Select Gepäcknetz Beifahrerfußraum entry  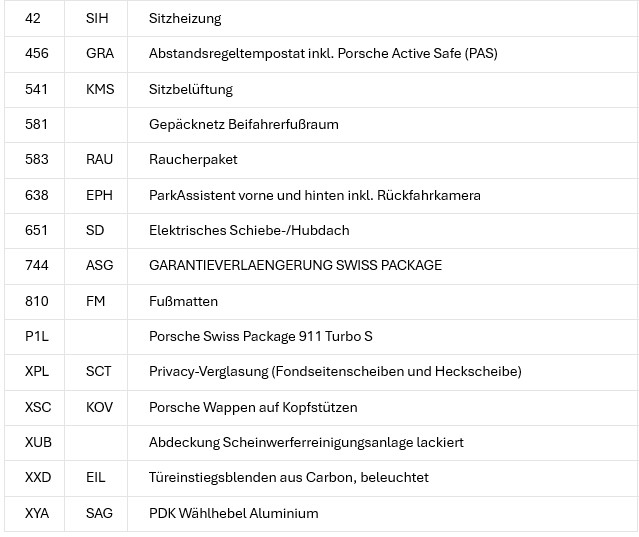tap(244, 124)
